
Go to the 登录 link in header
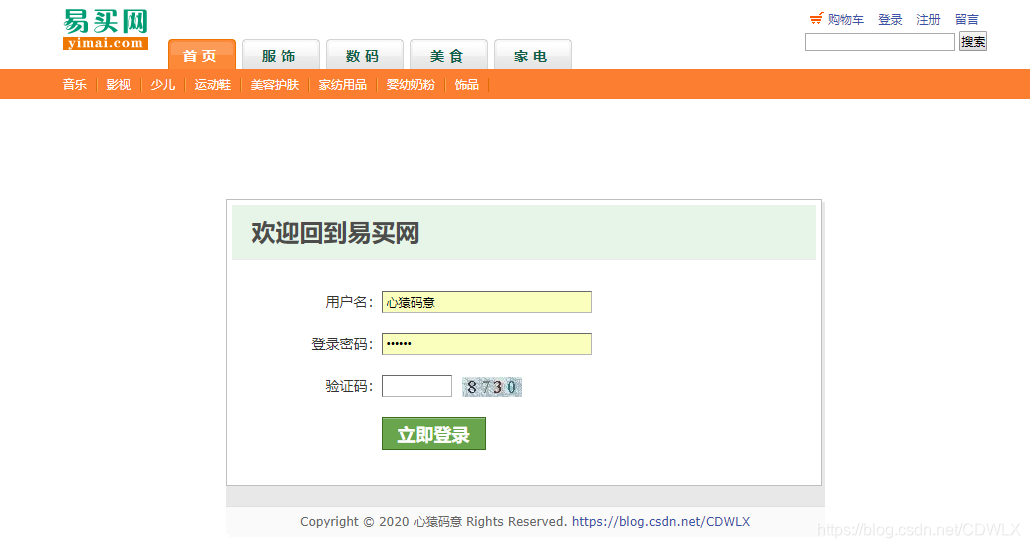pyautogui.click(x=890, y=20)
